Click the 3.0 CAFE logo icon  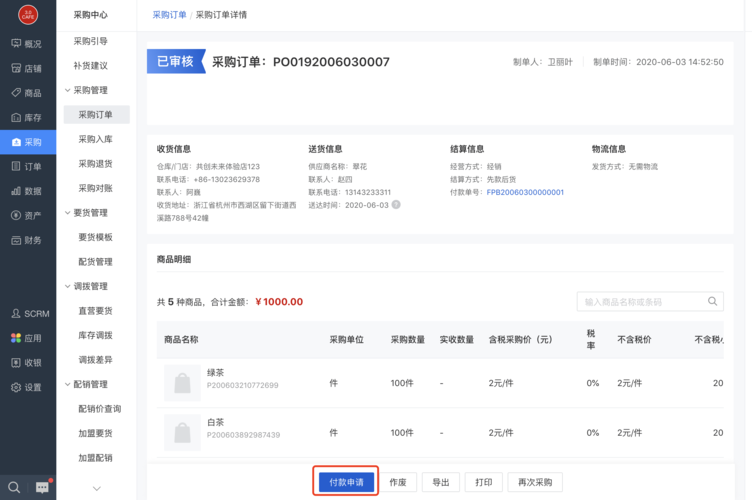coord(28,14)
